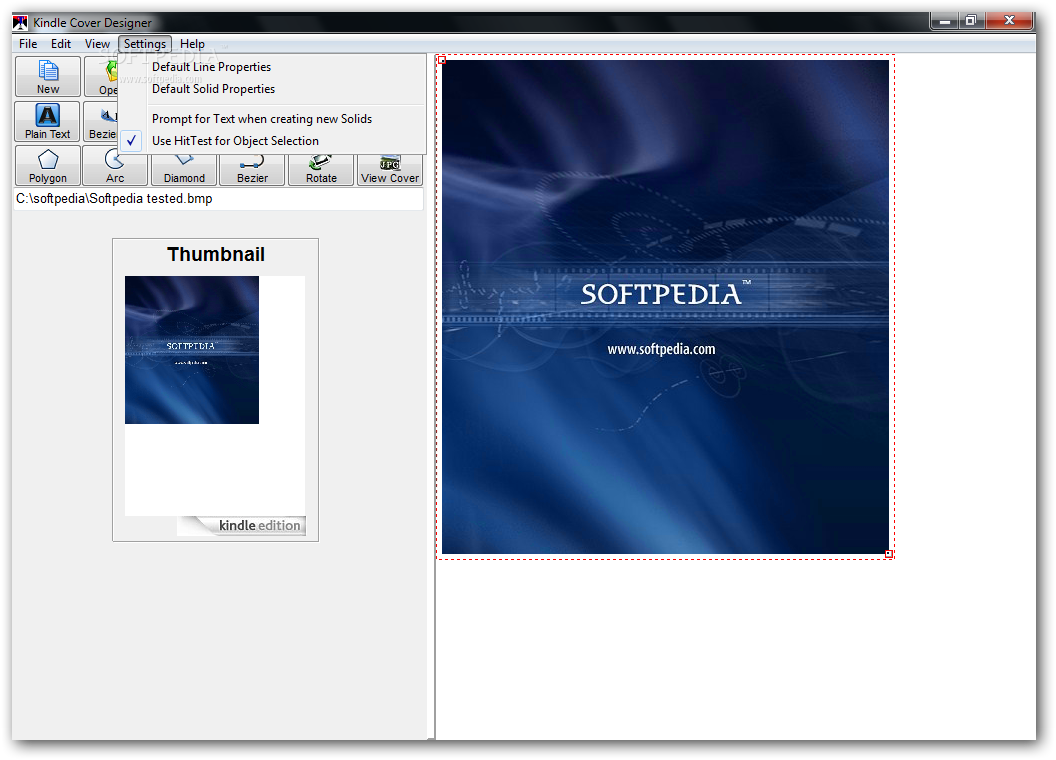Close the open Settings menu
This screenshot has width=1056, height=760.
[145, 44]
